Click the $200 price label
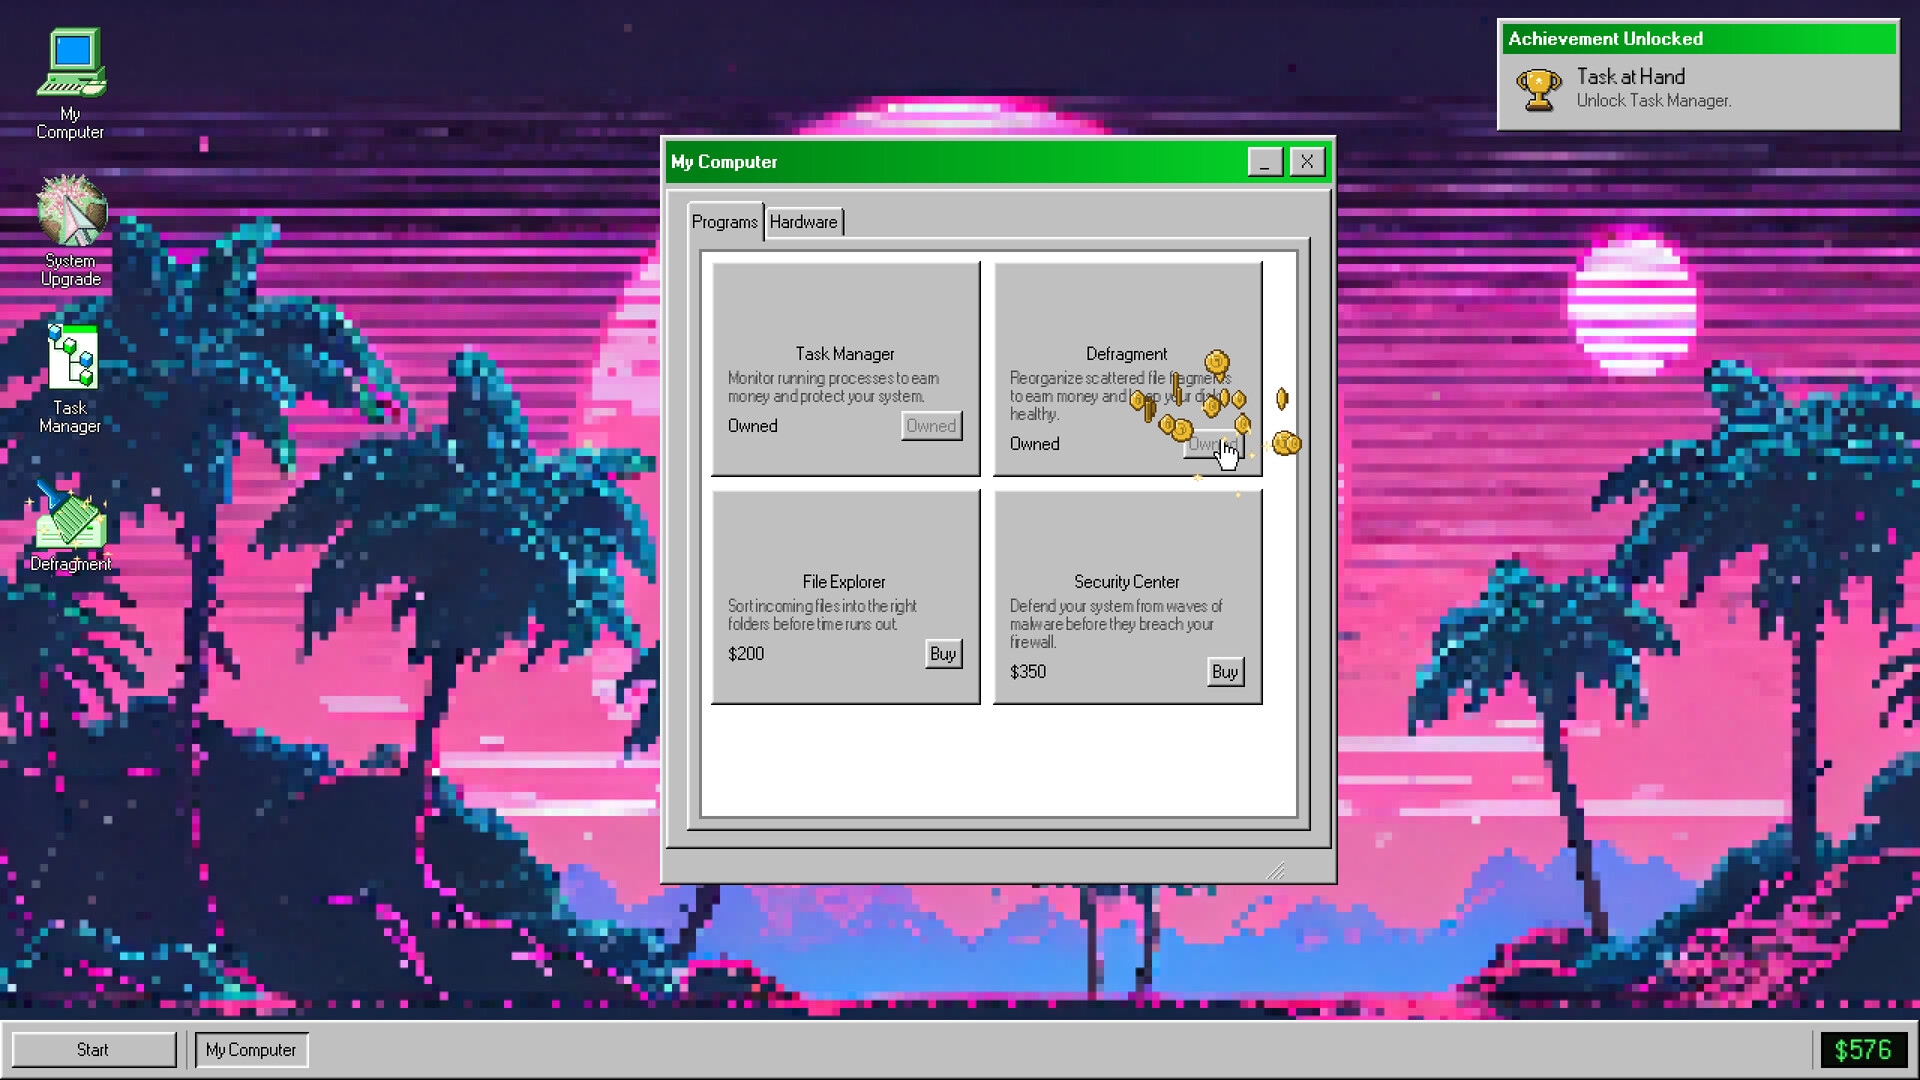The width and height of the screenshot is (1920, 1080). 746,654
